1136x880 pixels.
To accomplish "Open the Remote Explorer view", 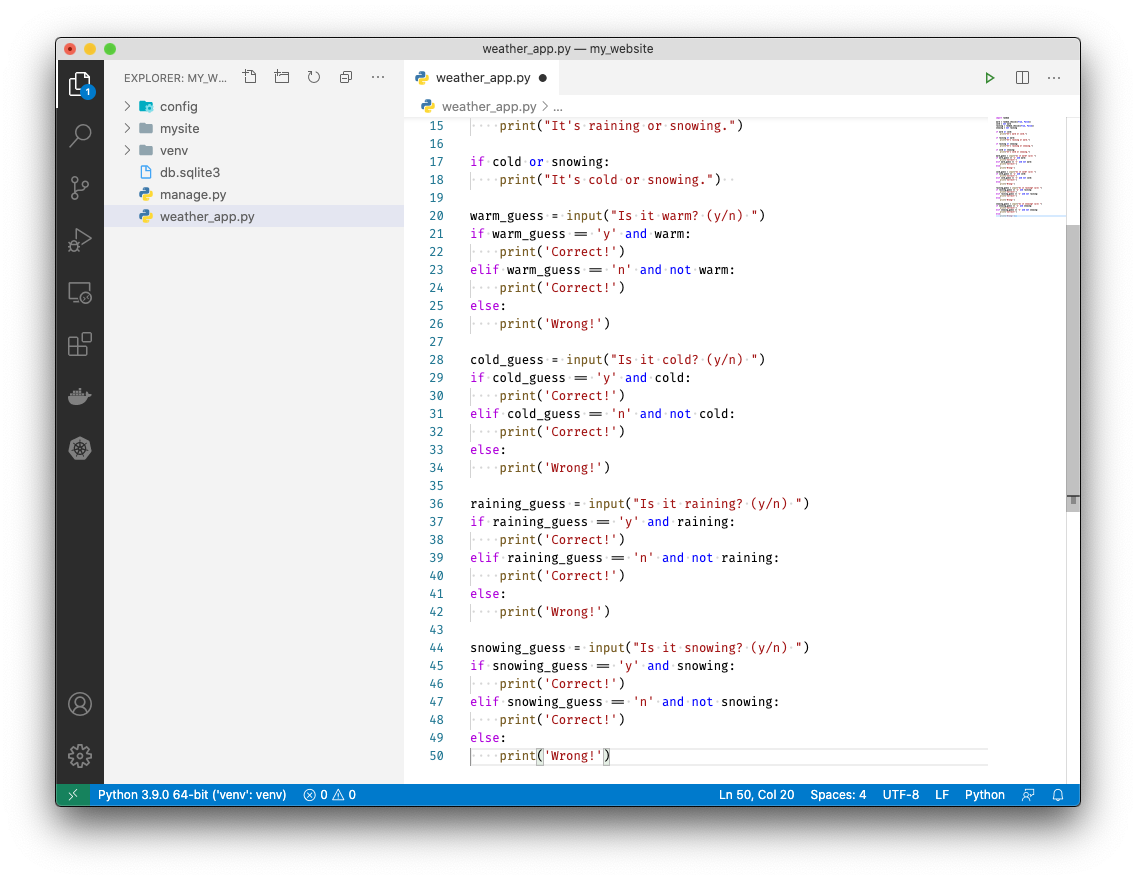I will (x=80, y=292).
